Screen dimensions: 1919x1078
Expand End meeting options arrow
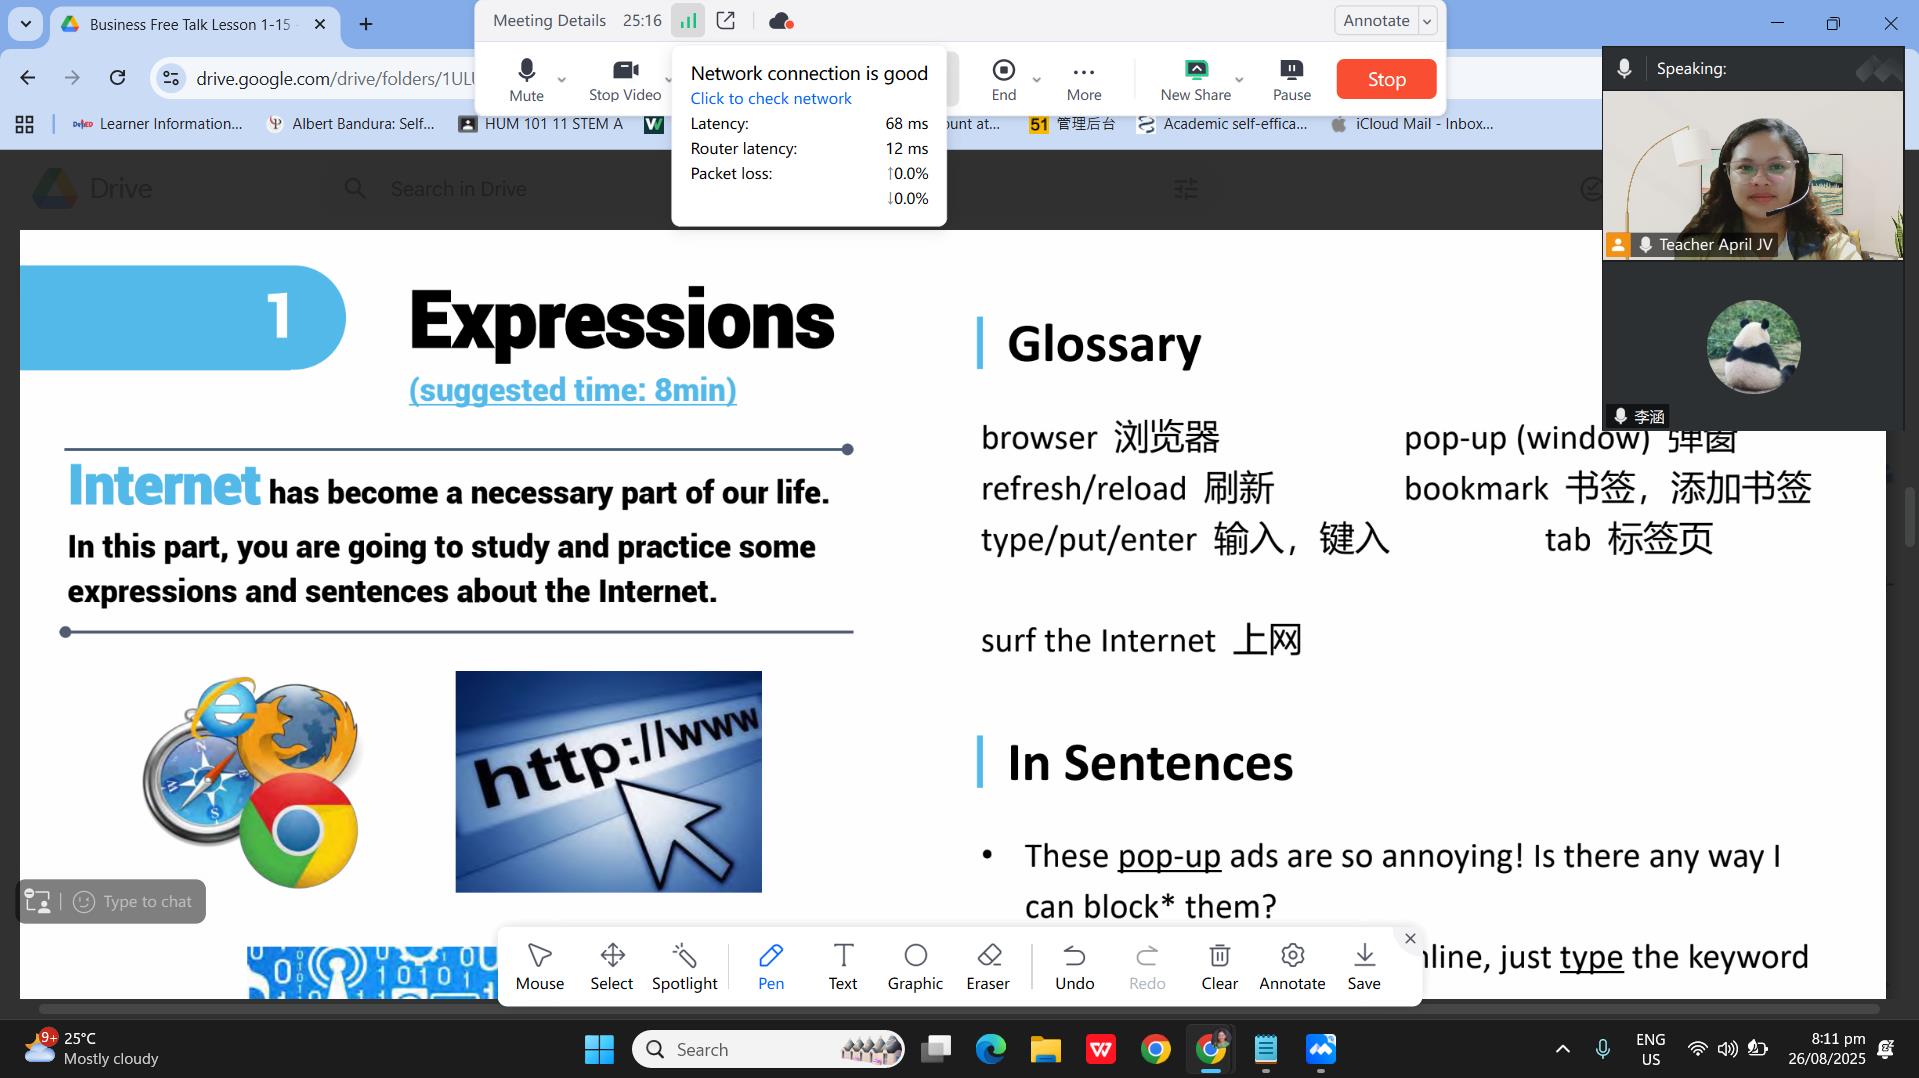coord(1036,80)
